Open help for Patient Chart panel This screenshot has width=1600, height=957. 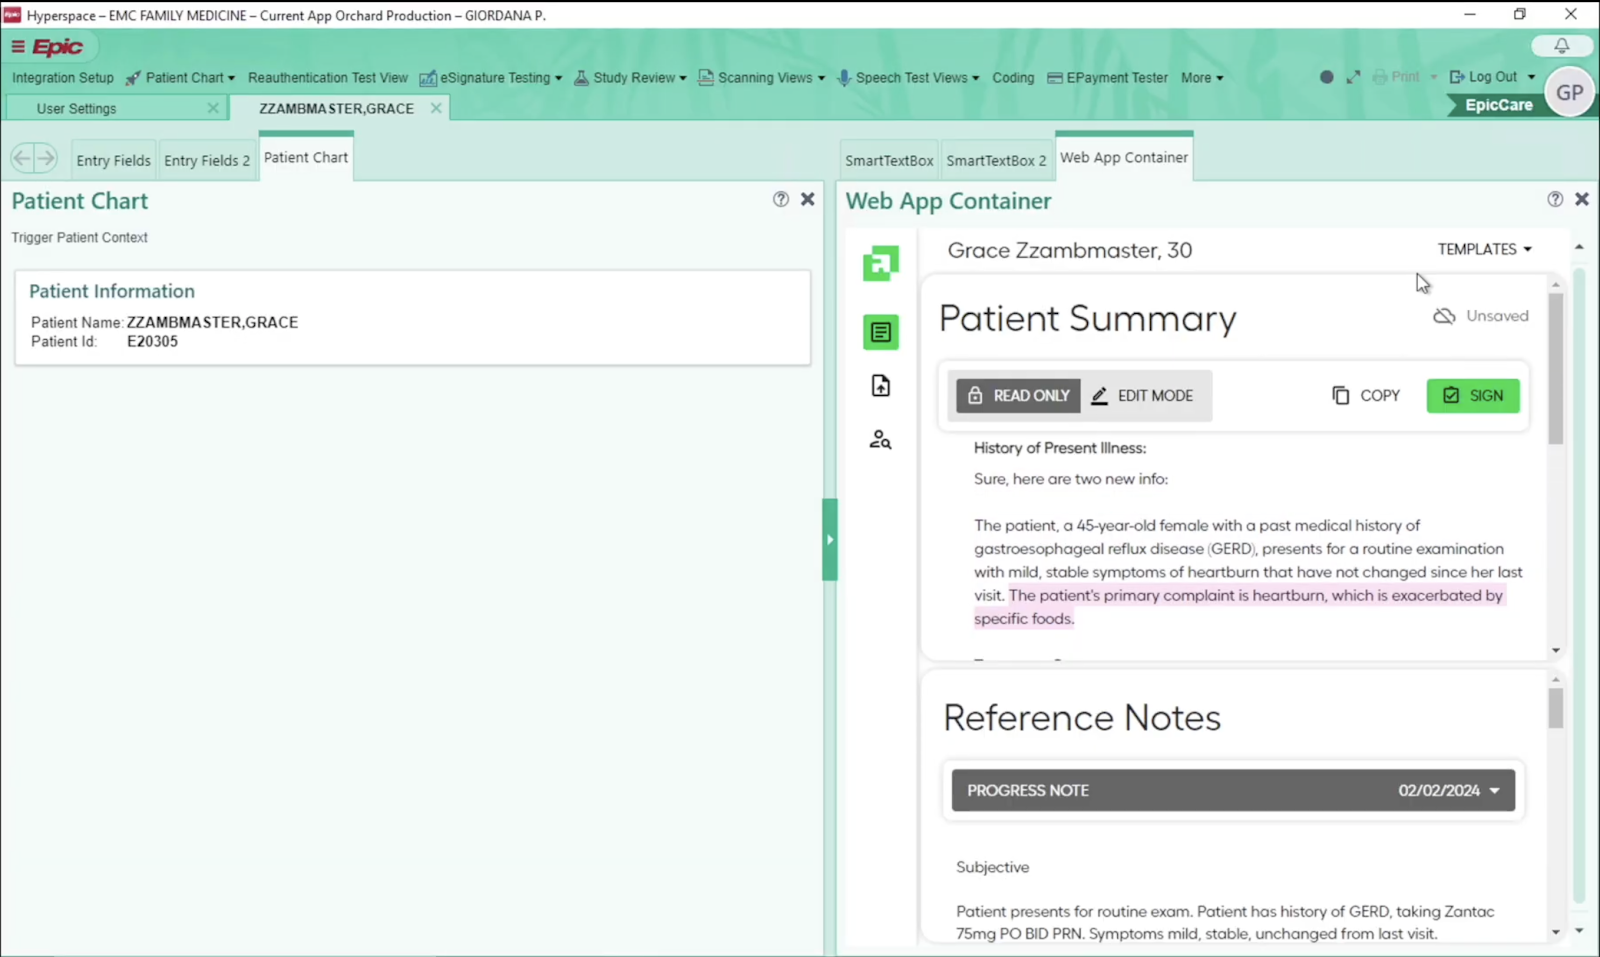pos(780,199)
